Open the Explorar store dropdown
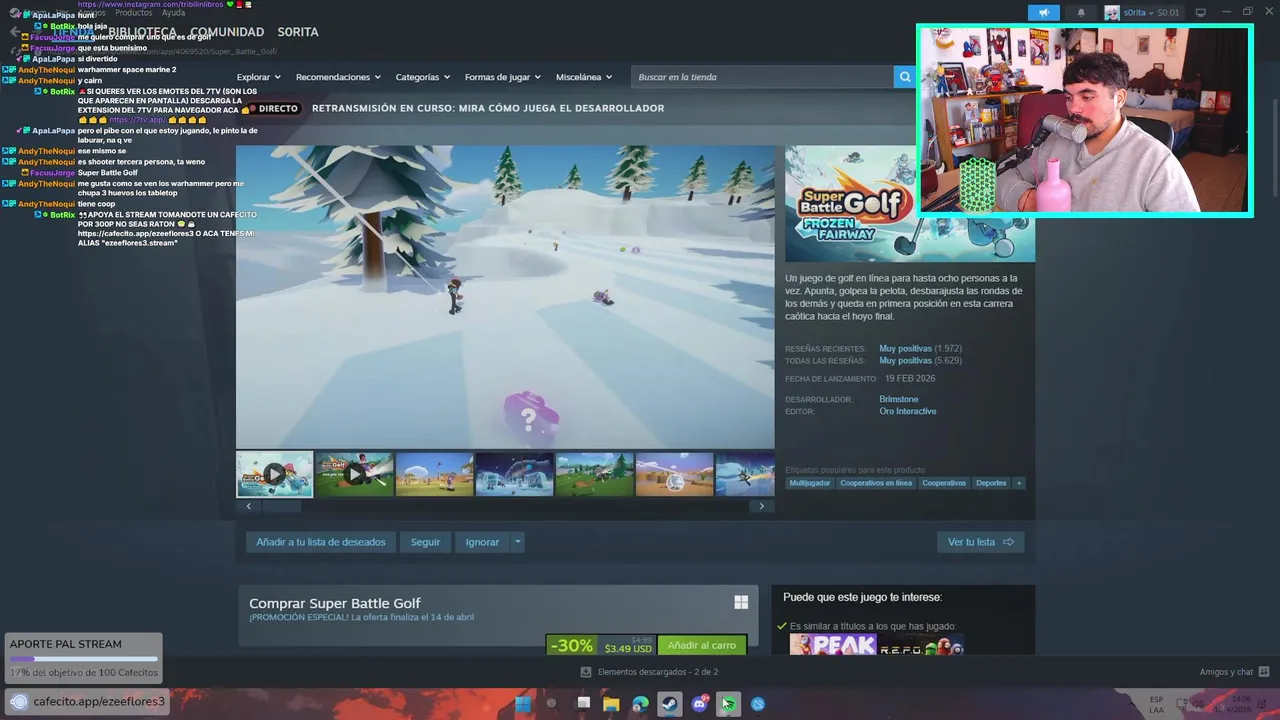This screenshot has width=1280, height=720. (259, 77)
